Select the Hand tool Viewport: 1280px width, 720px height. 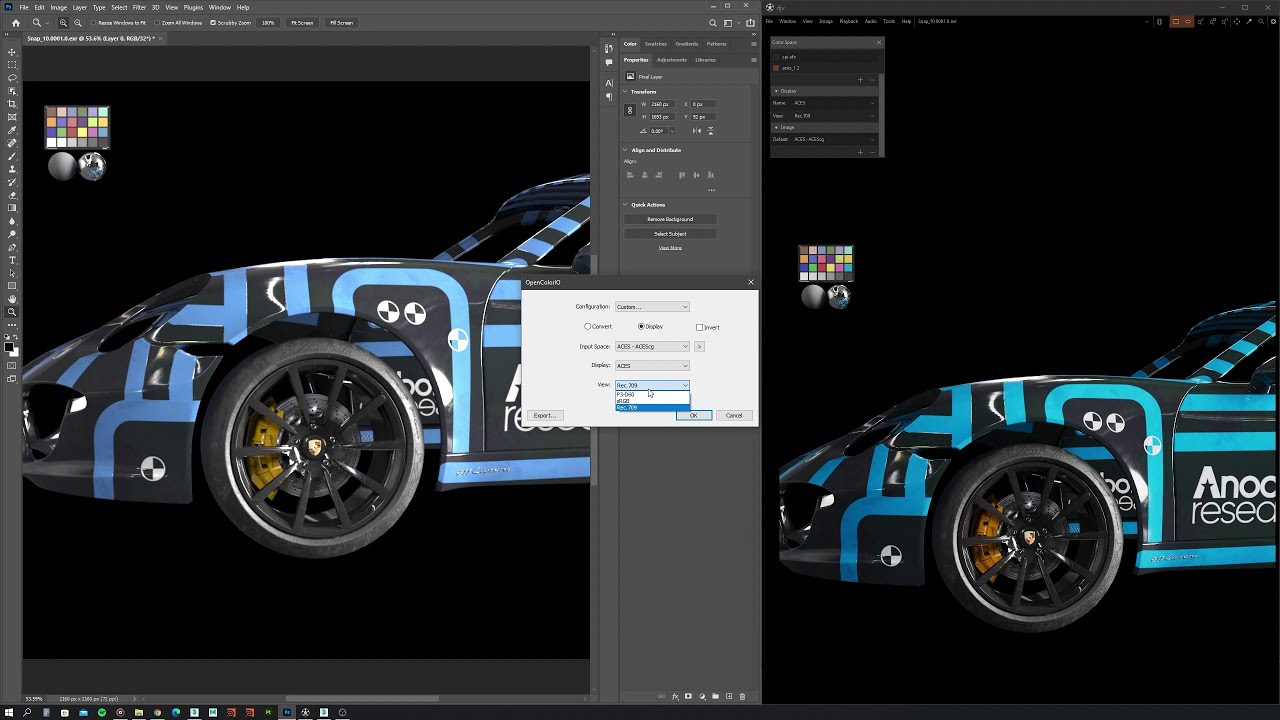click(x=12, y=299)
